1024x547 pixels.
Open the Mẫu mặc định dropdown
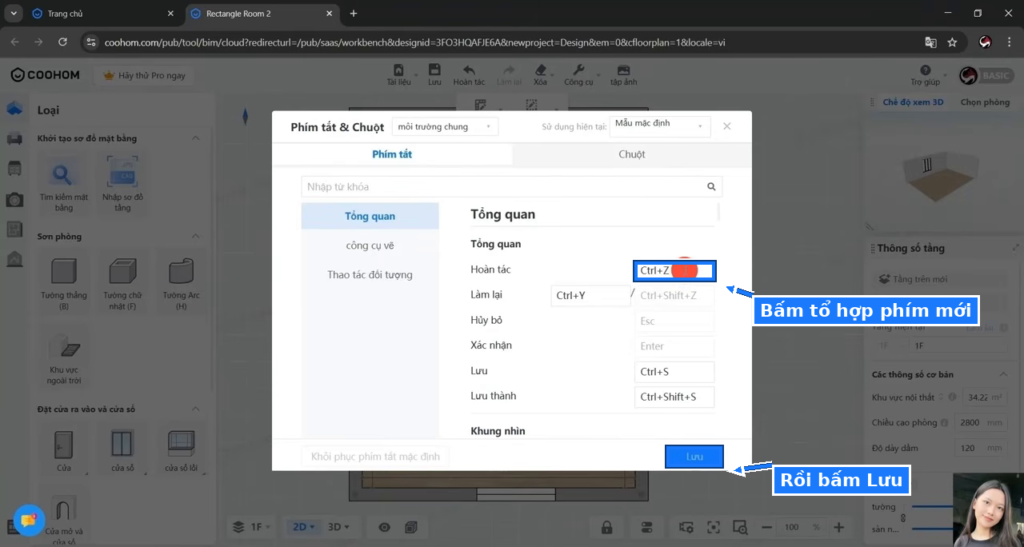(660, 124)
